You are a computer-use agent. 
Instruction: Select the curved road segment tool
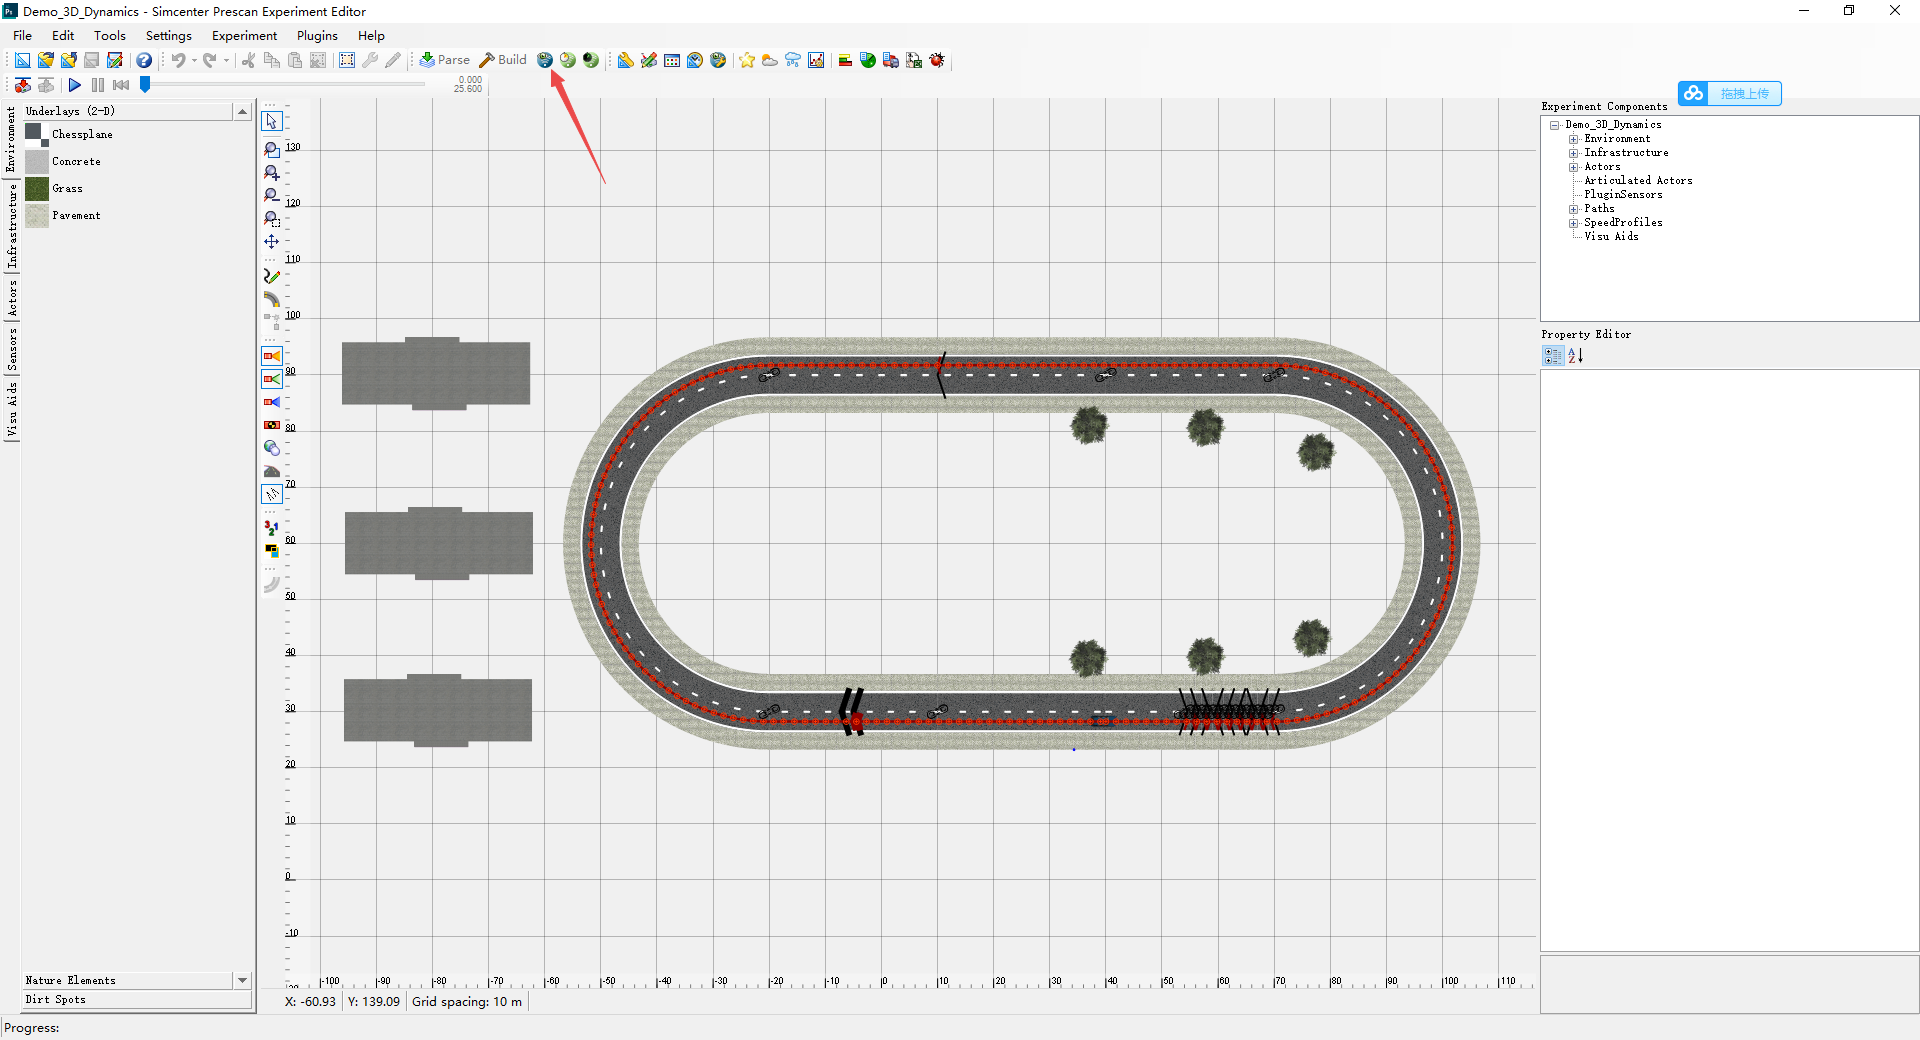[271, 299]
